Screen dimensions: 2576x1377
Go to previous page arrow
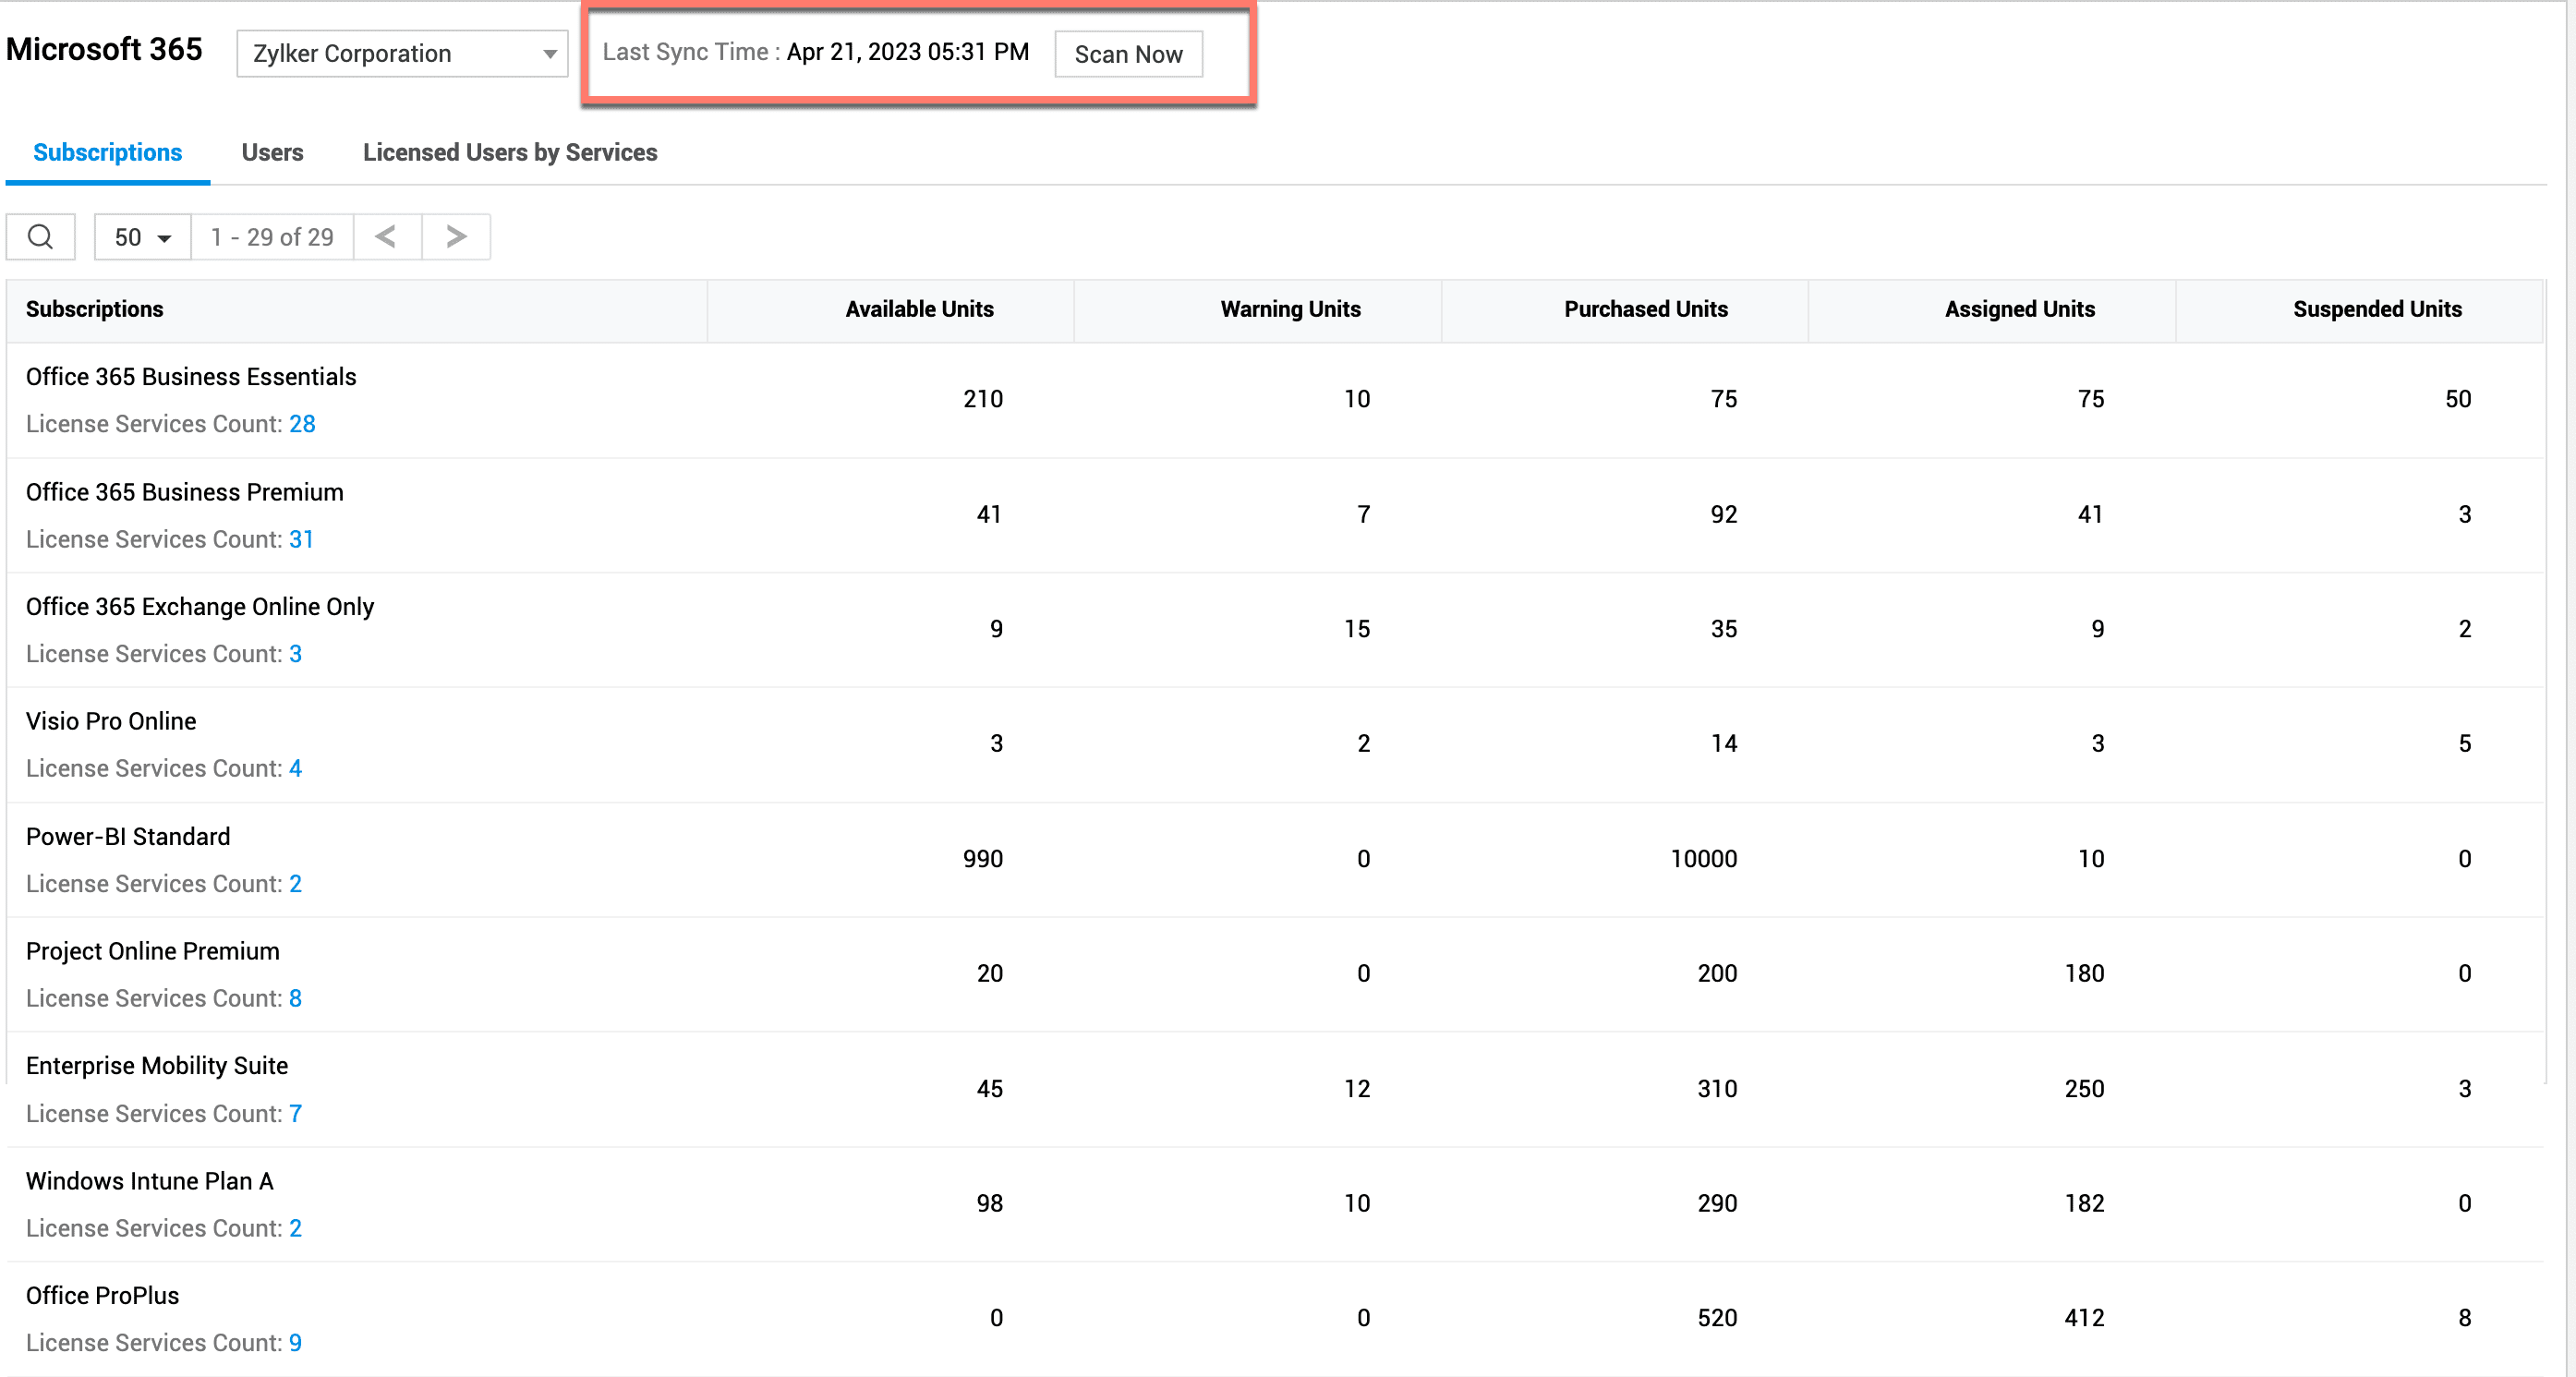point(386,237)
